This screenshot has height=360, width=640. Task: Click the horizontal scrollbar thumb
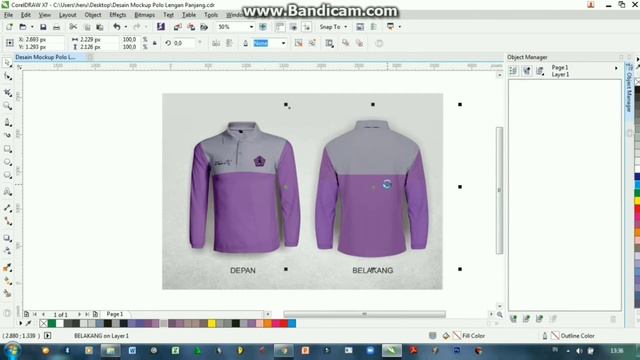pyautogui.click(x=364, y=314)
